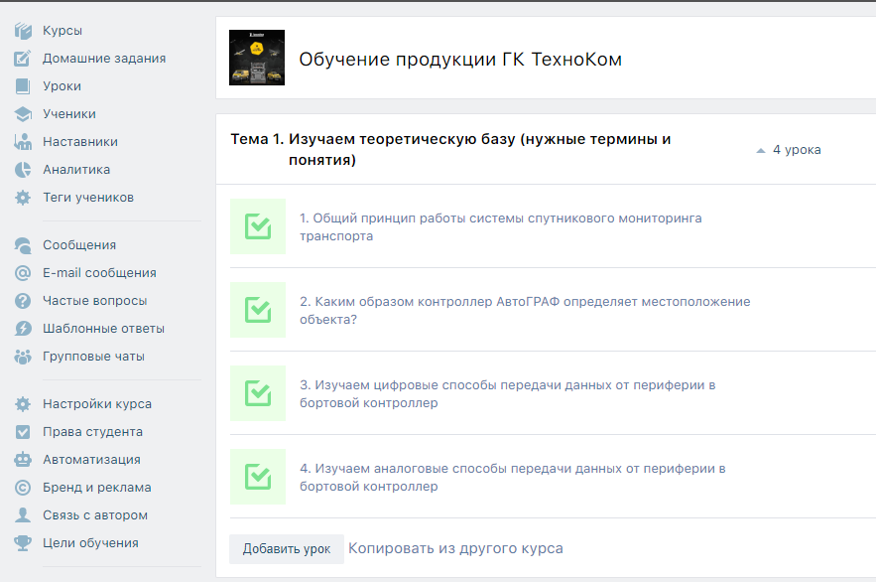Screen dimensions: 876x582
Task: Click the Добавить урок button
Action: tap(287, 549)
